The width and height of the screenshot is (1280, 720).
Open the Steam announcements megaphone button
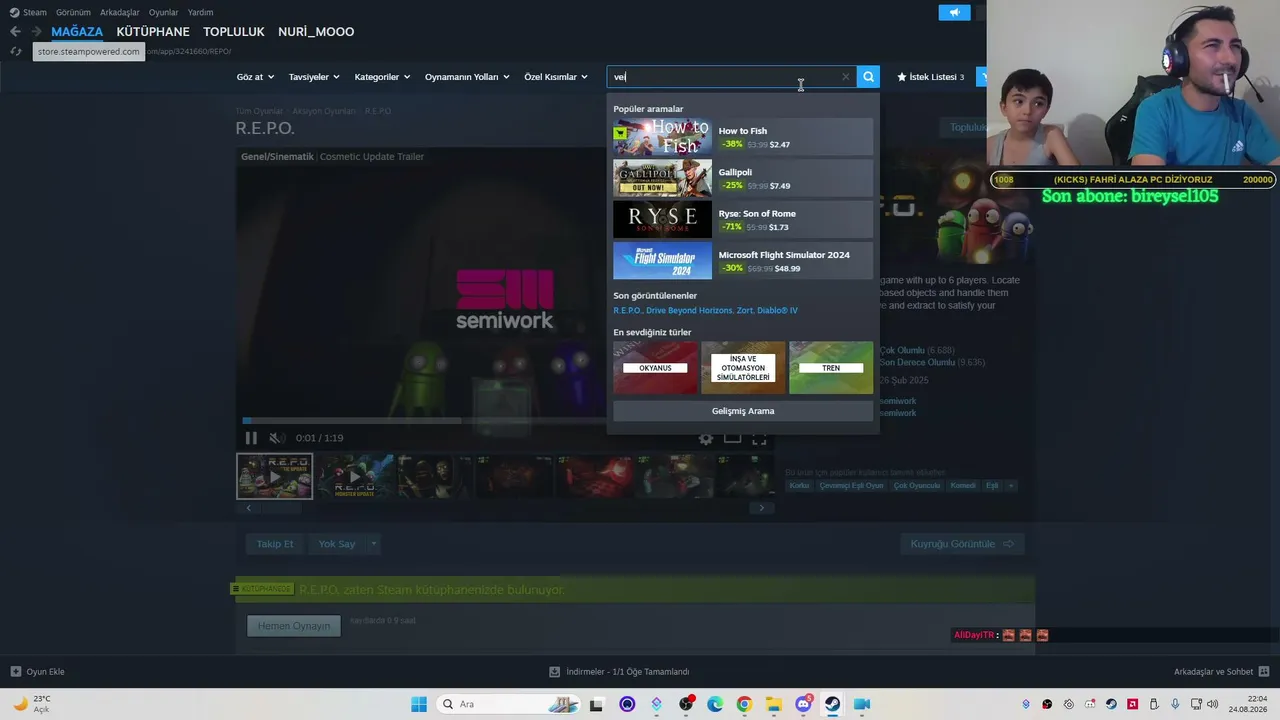tap(954, 13)
